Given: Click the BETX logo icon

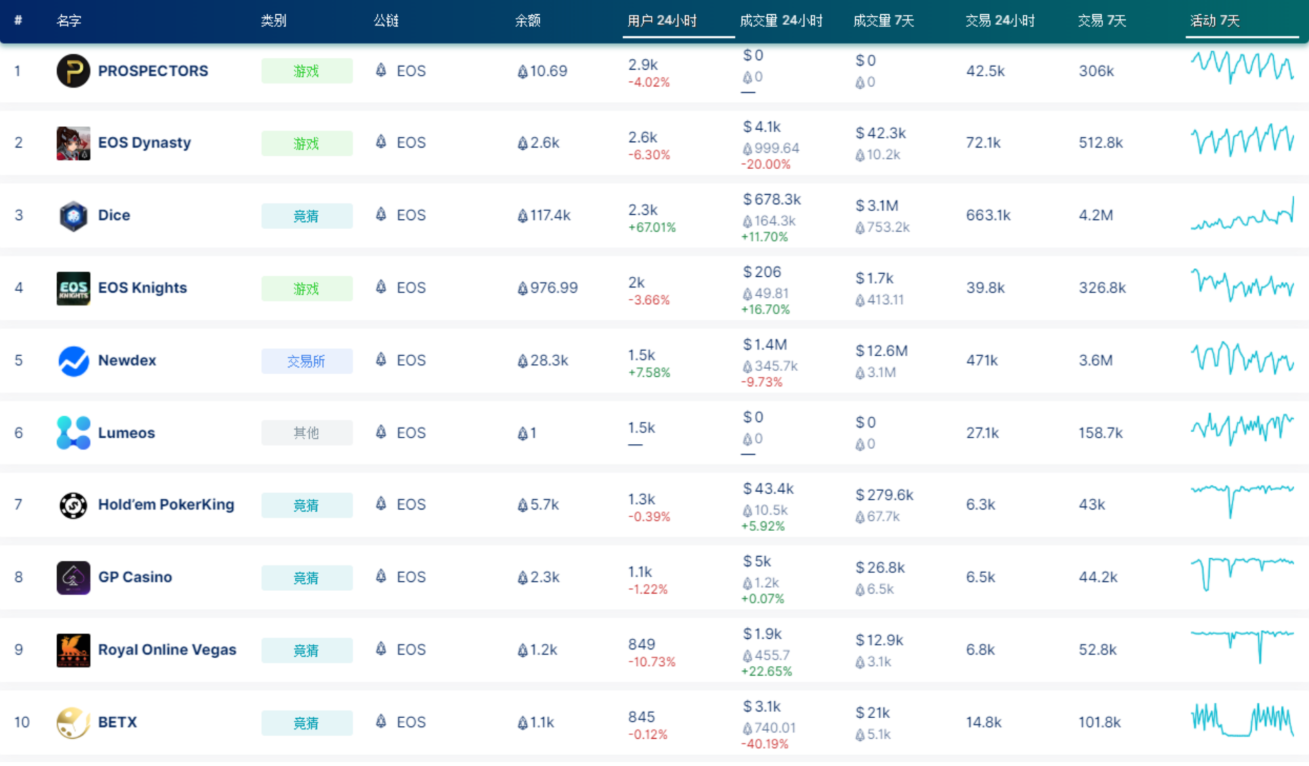Looking at the screenshot, I should click(73, 722).
